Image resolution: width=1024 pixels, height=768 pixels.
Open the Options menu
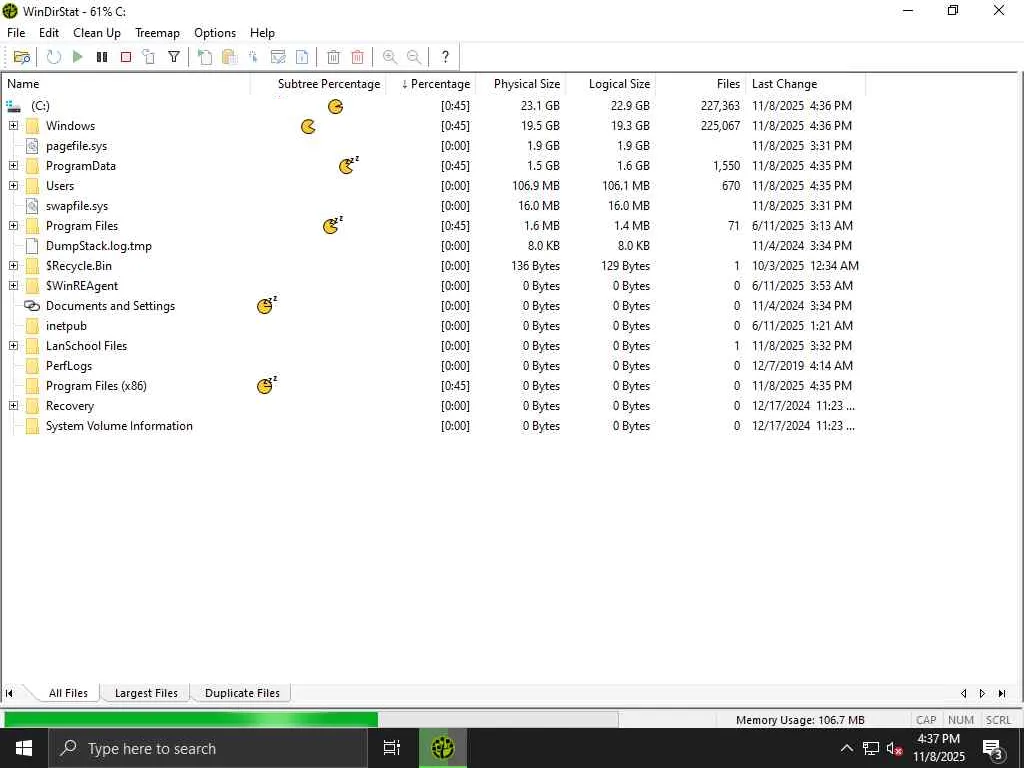coord(215,33)
